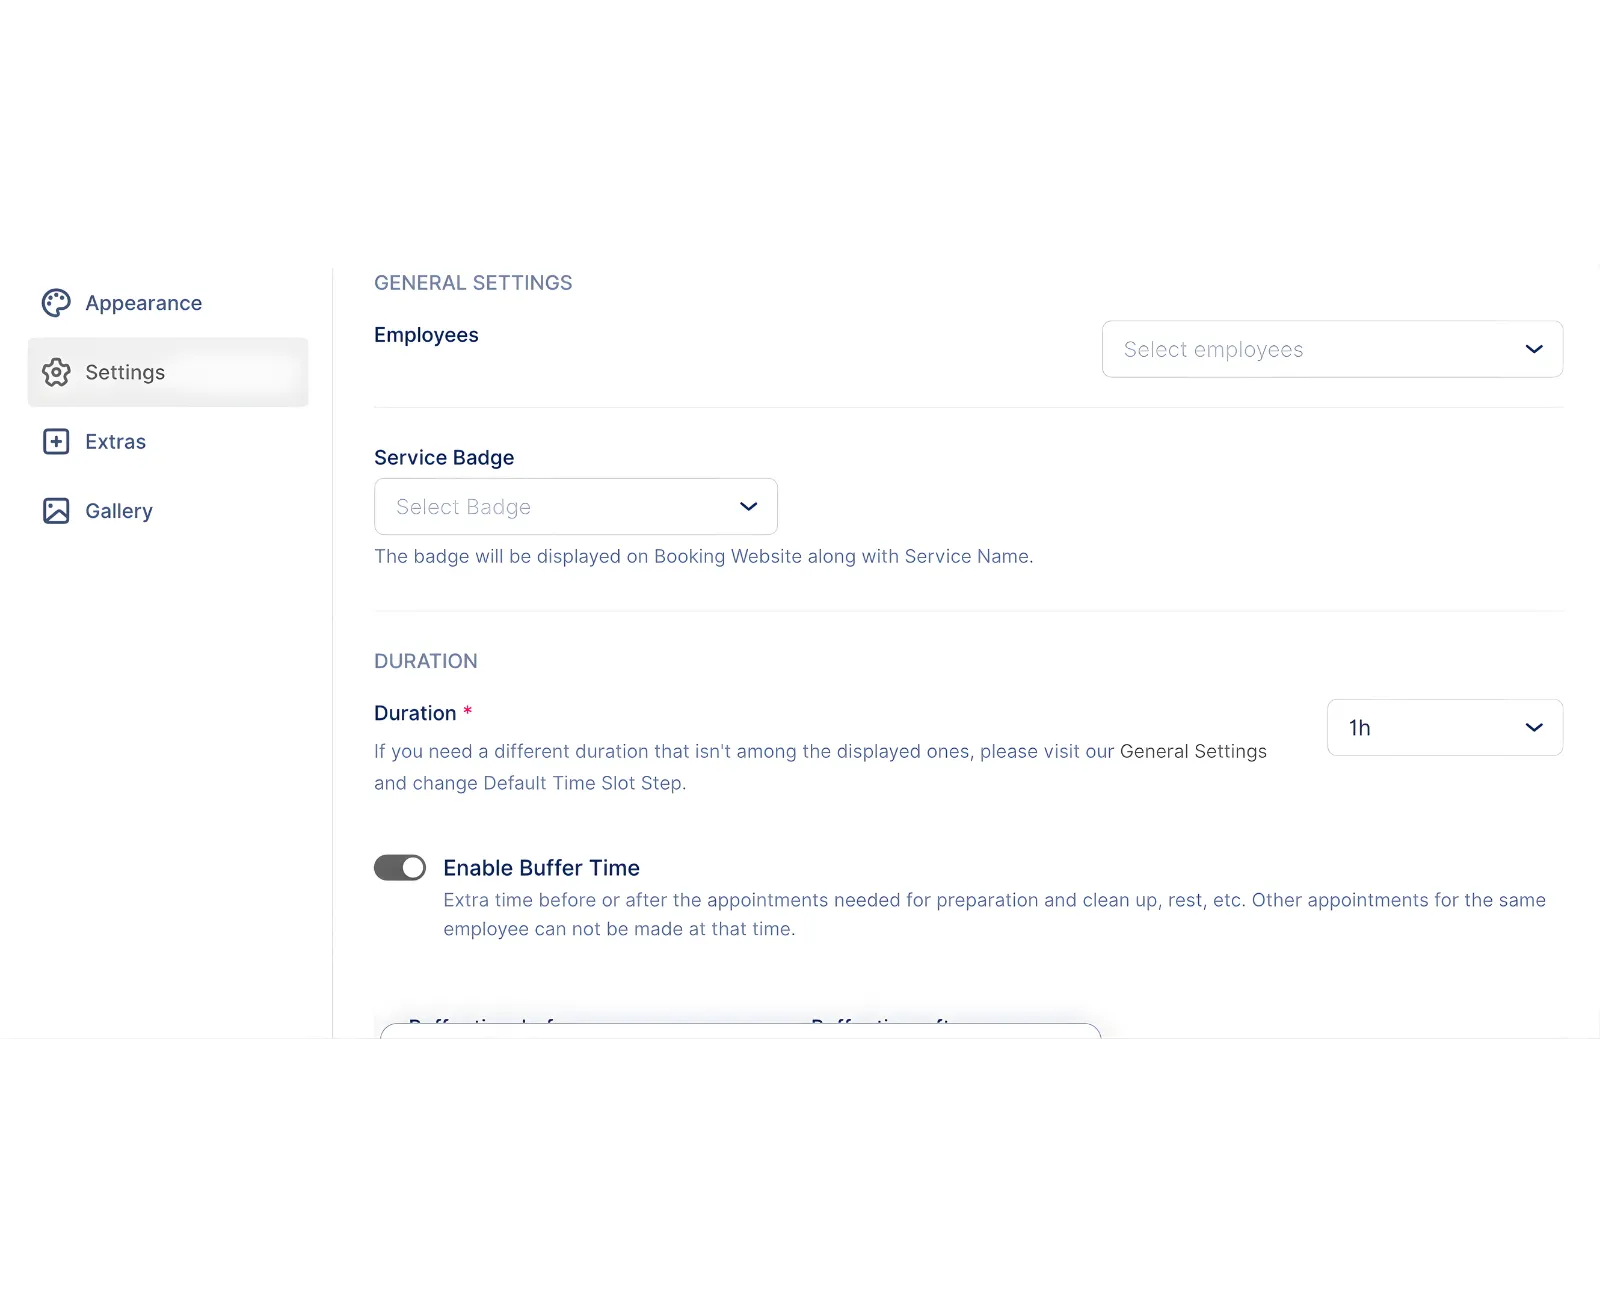Disable the Enable Buffer Time toggle
This screenshot has height=1300, width=1600.
400,867
